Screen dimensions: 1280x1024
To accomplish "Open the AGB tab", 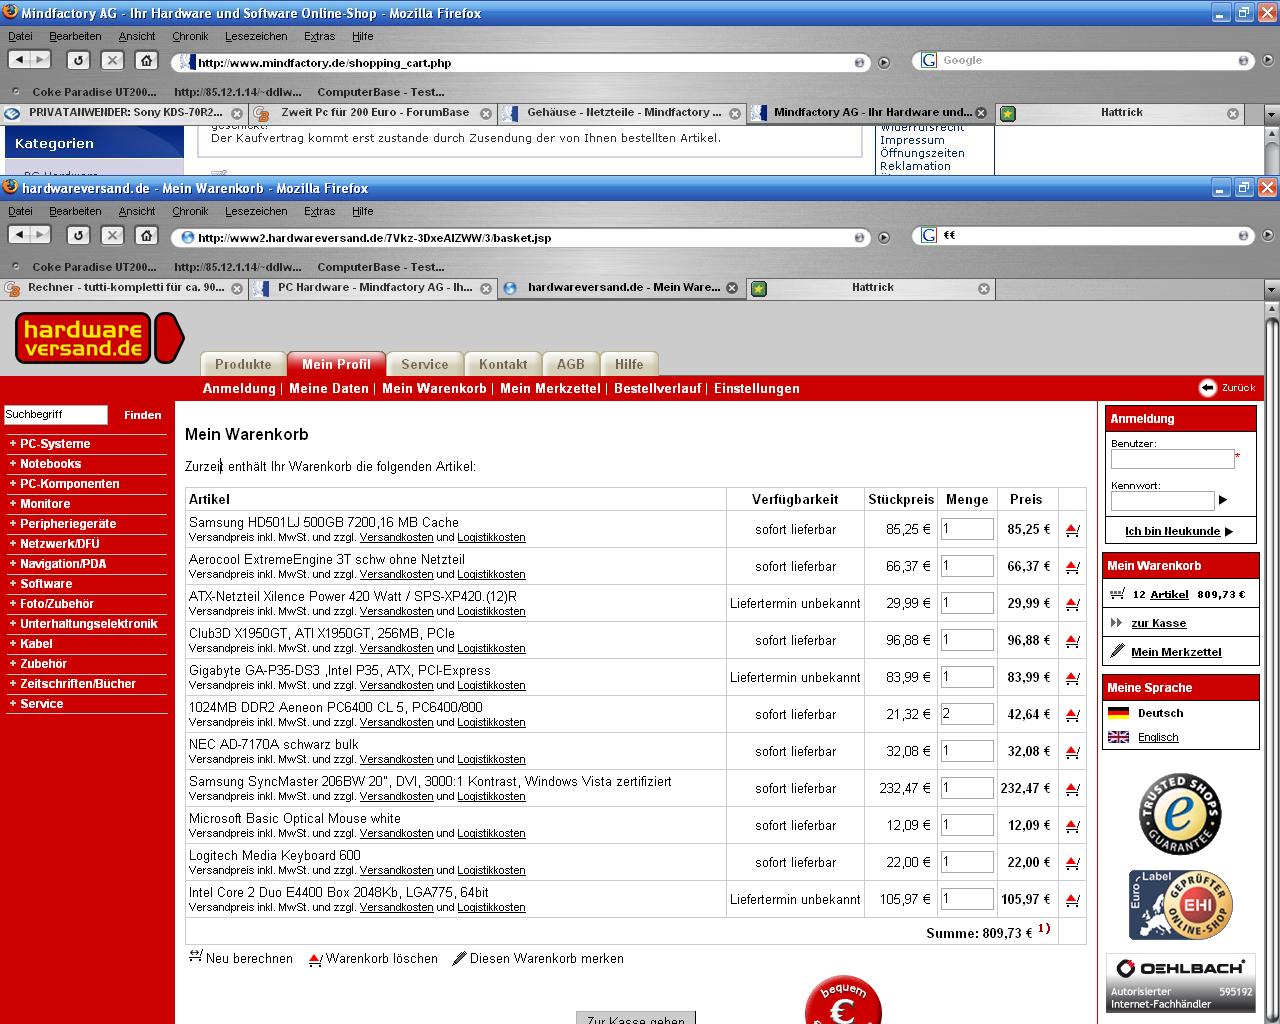I will tap(571, 364).
